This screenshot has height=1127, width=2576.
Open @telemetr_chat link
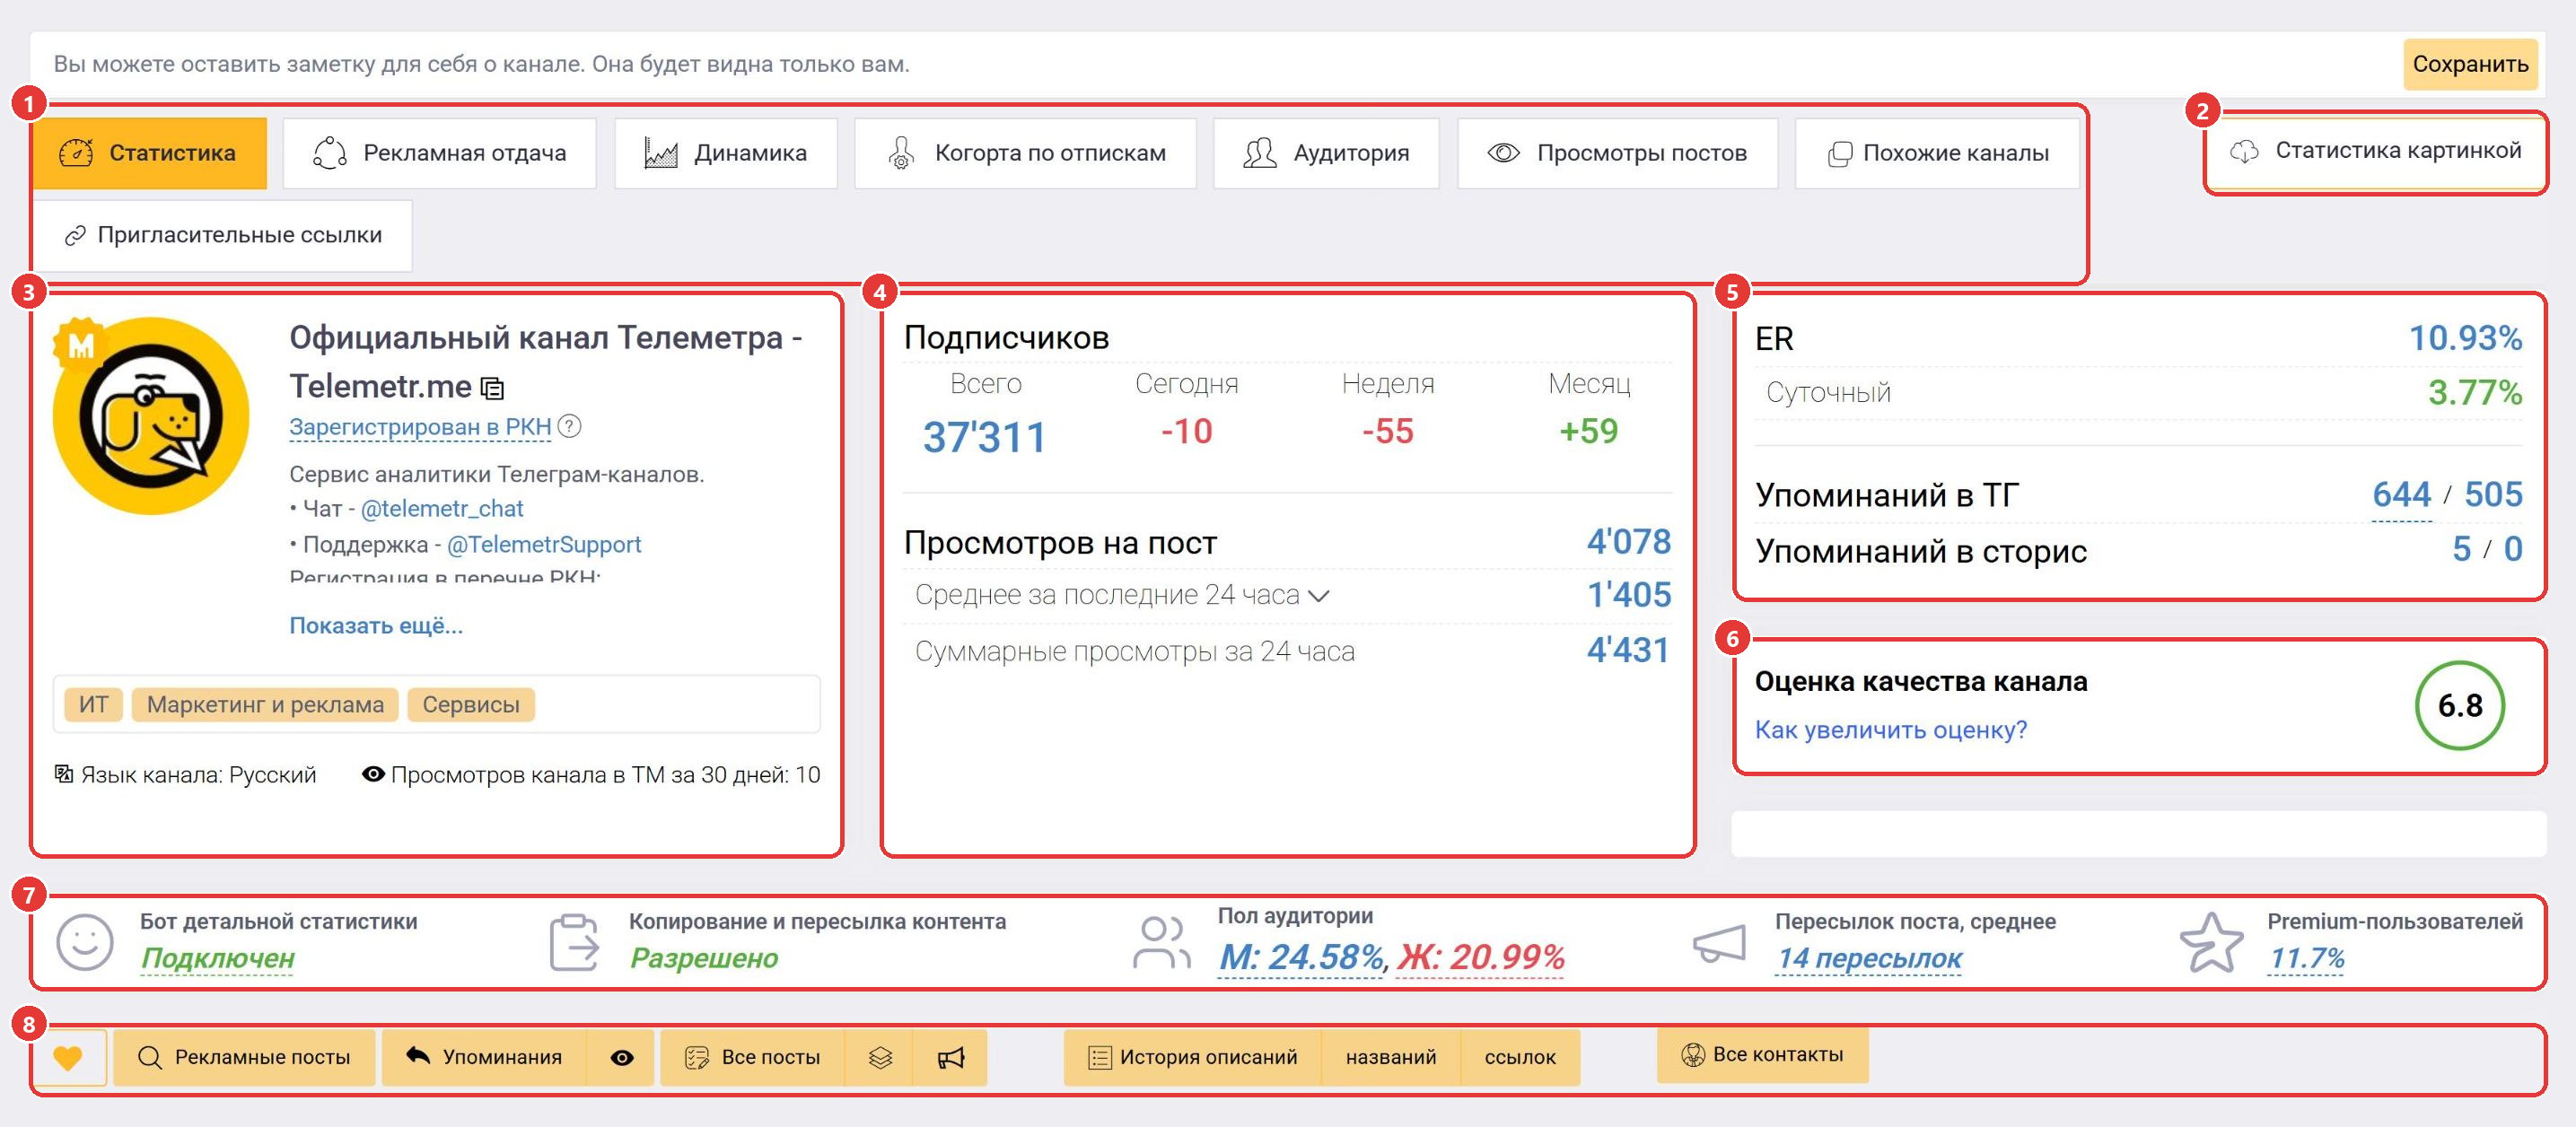coord(441,509)
